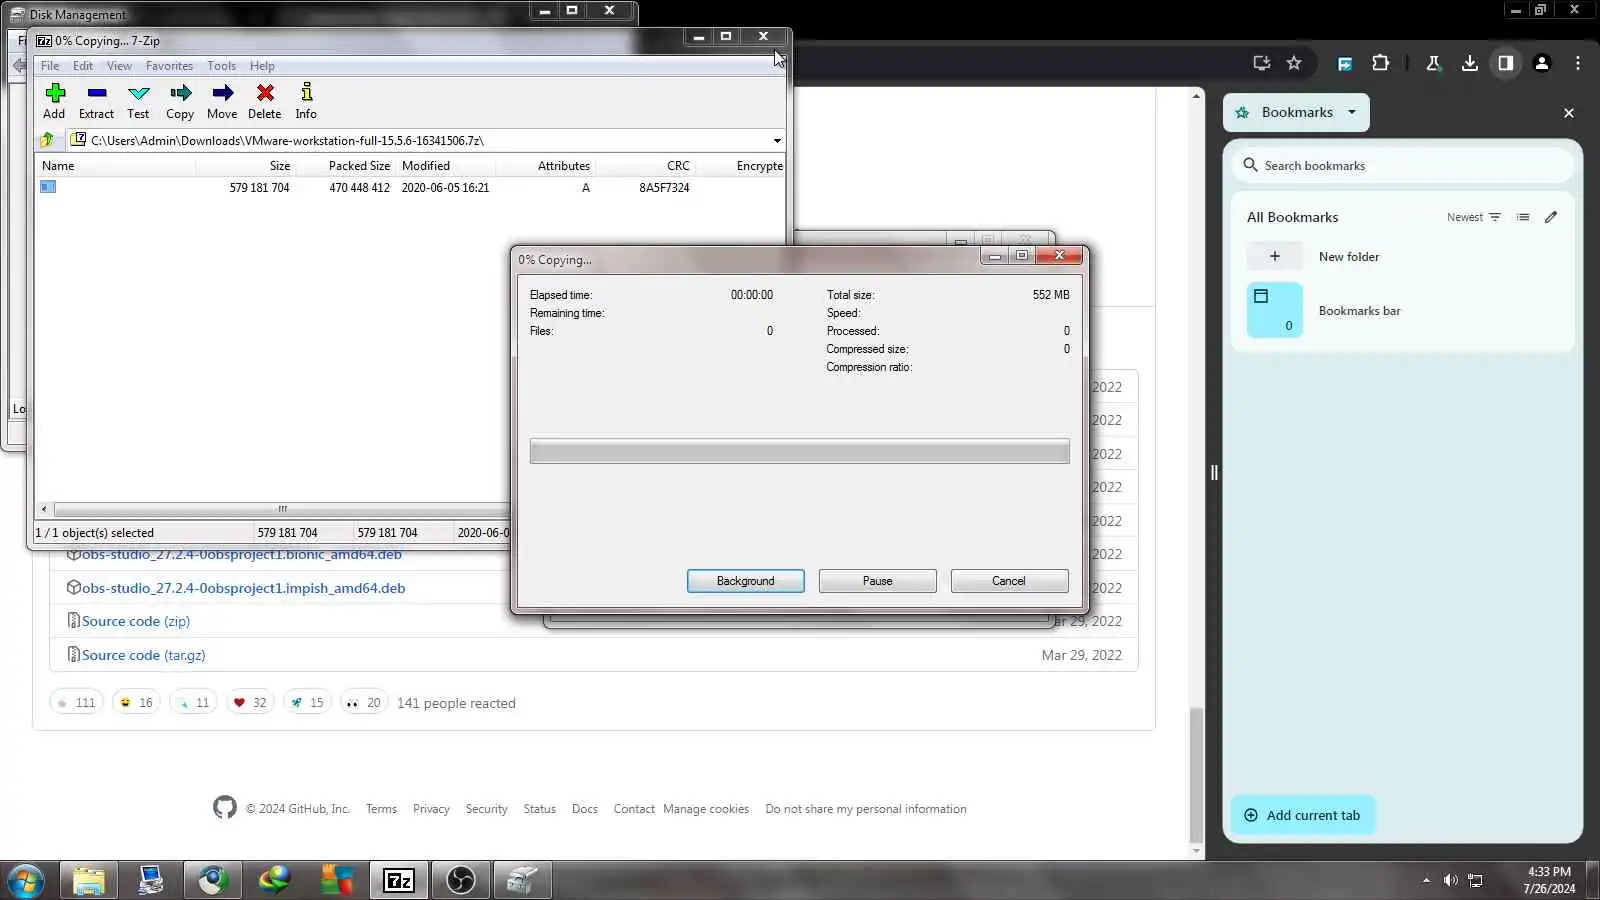Open the Privacy link in the footer

click(x=431, y=809)
